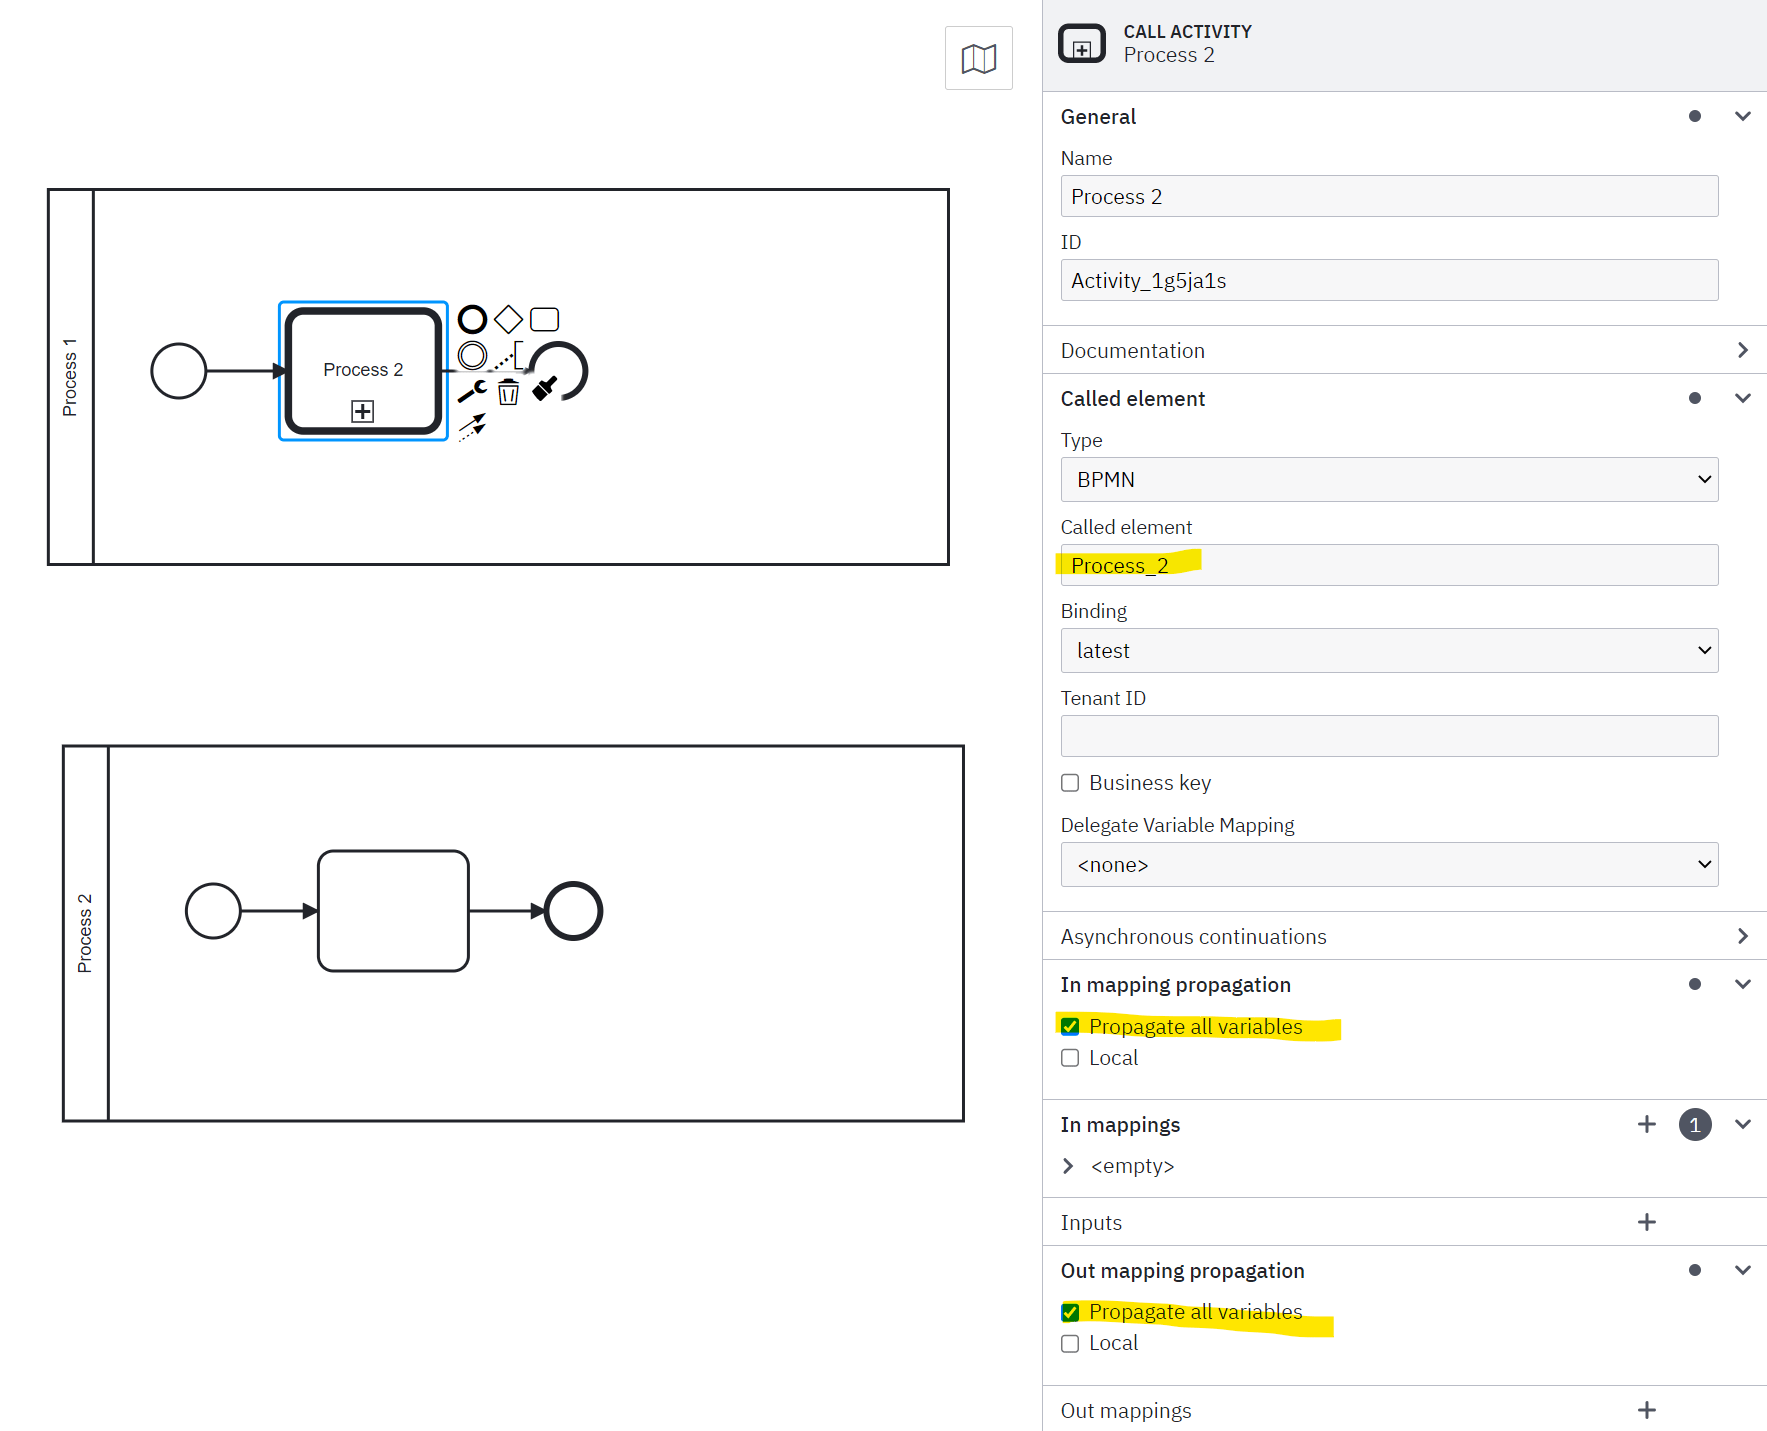Screen dimensions: 1767x1431
Task: Append an intermediate event from context pad
Action: pyautogui.click(x=472, y=356)
